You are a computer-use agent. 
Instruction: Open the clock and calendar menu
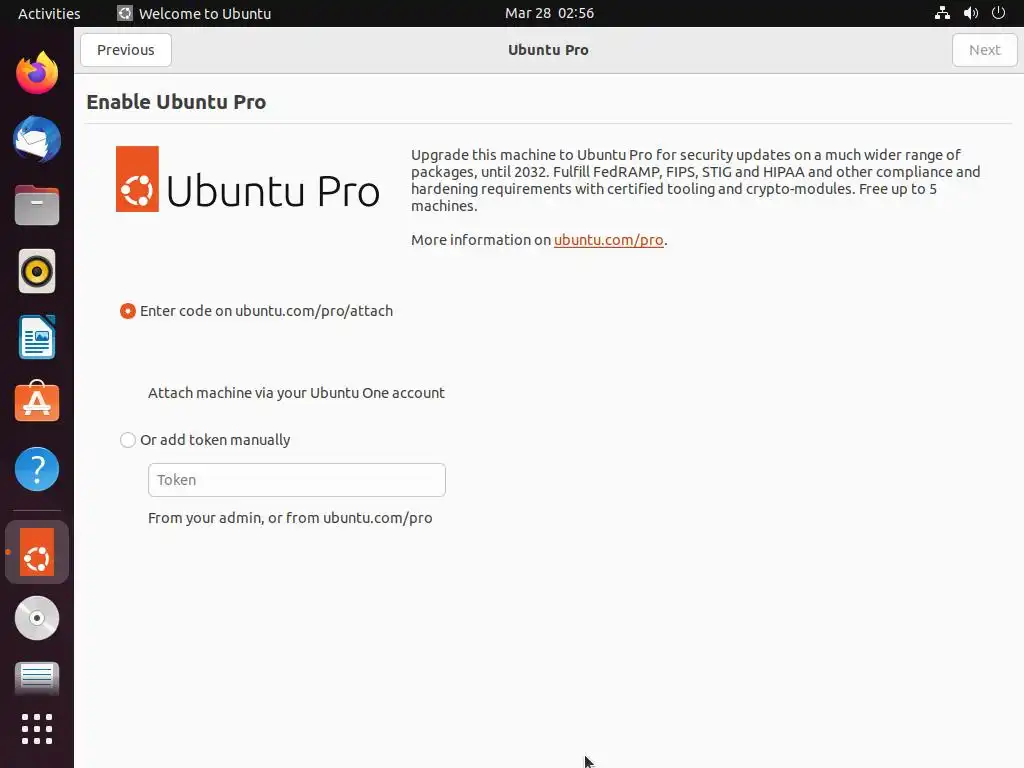coord(549,13)
